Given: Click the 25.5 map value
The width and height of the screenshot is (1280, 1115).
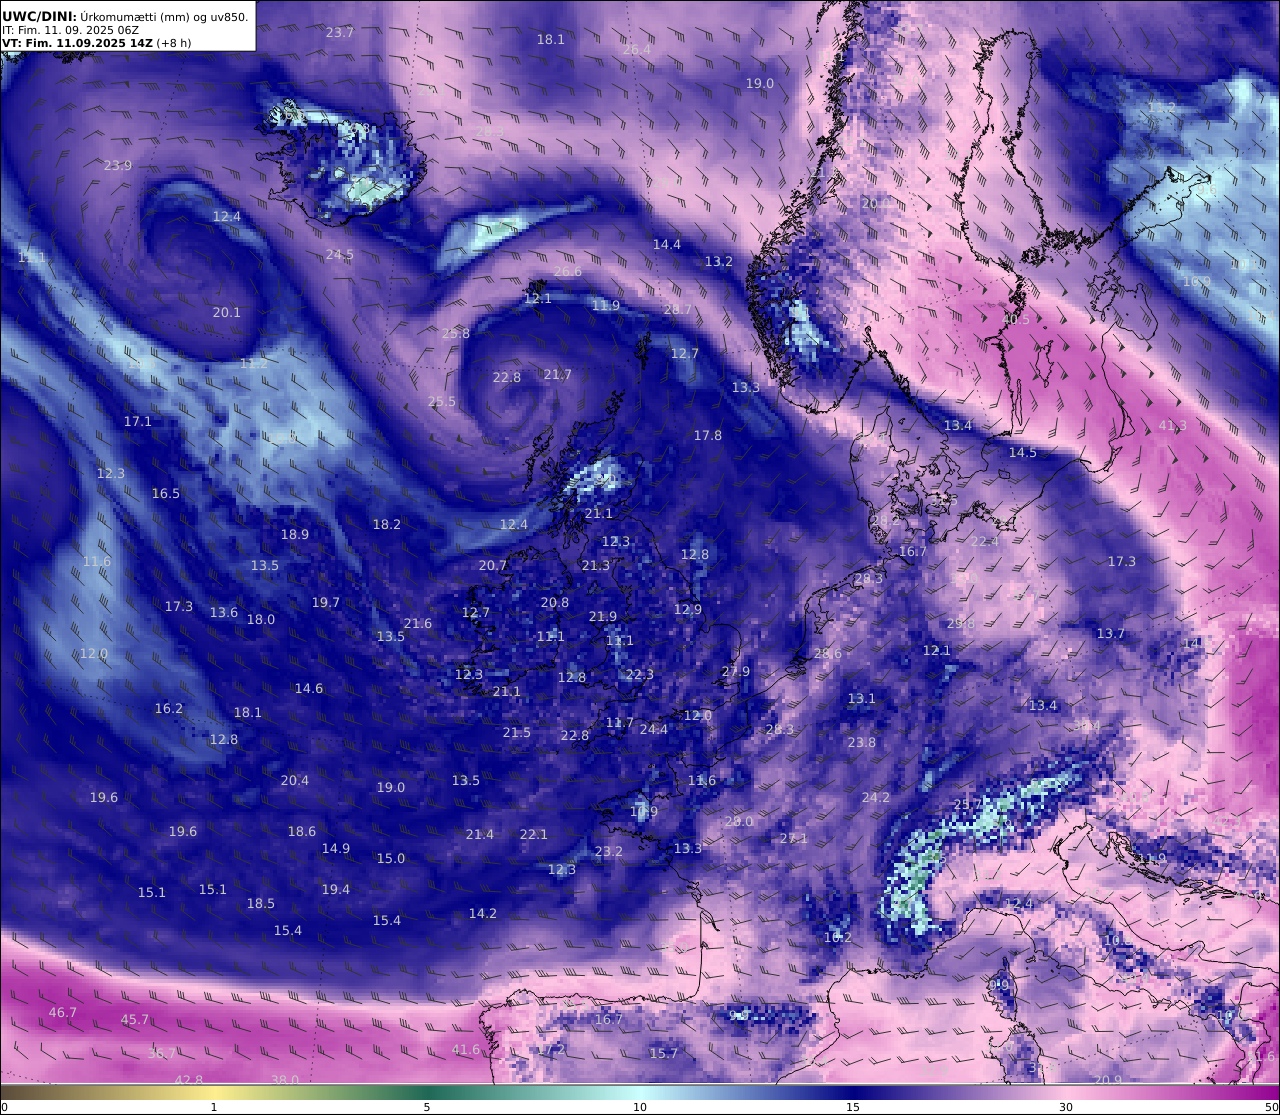Looking at the screenshot, I should (442, 401).
